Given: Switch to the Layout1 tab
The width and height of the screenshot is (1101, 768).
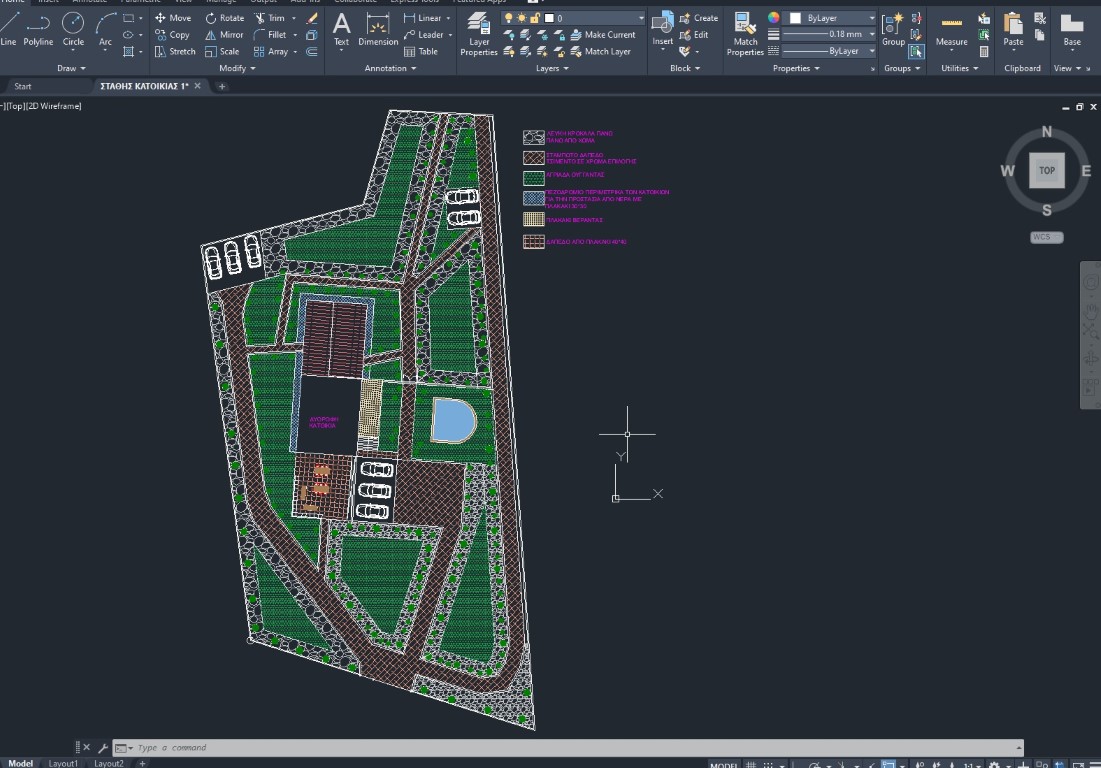Looking at the screenshot, I should coord(63,763).
